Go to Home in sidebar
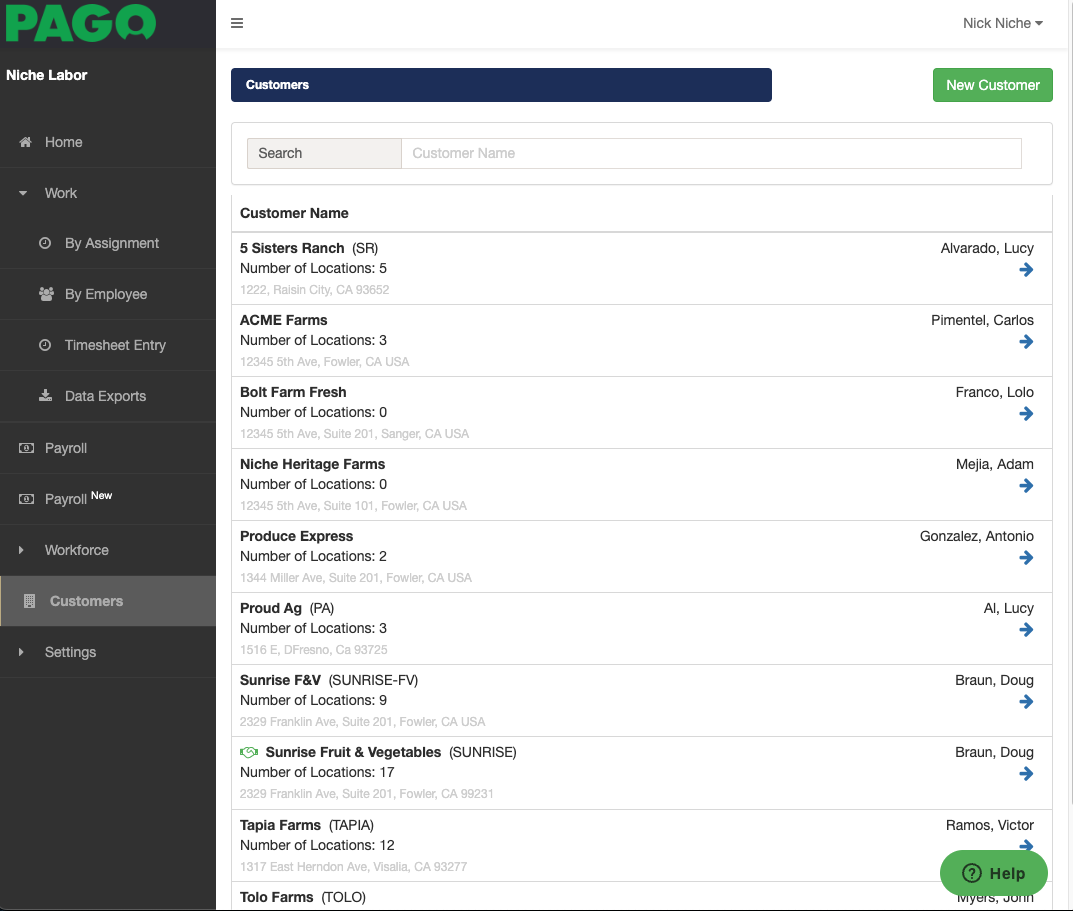Viewport: 1073px width, 911px height. click(x=63, y=142)
